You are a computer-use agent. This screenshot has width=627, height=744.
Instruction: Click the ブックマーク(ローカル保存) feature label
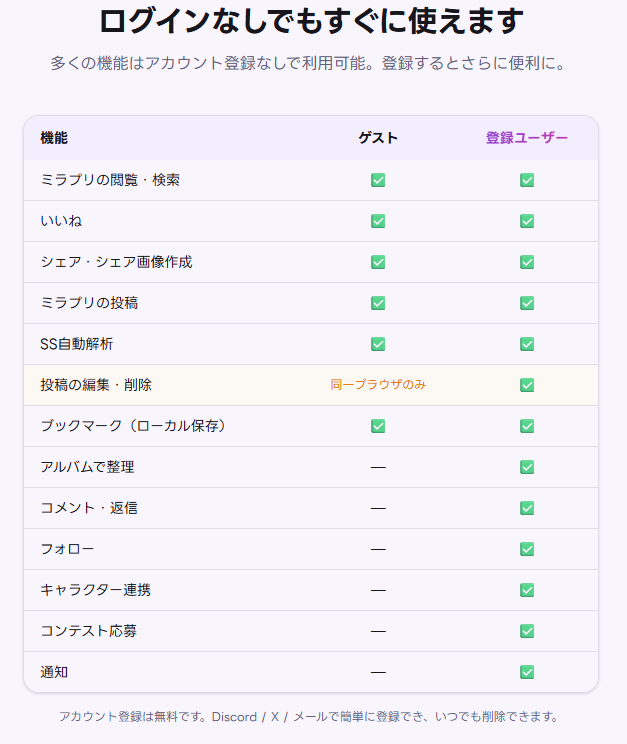(x=133, y=426)
